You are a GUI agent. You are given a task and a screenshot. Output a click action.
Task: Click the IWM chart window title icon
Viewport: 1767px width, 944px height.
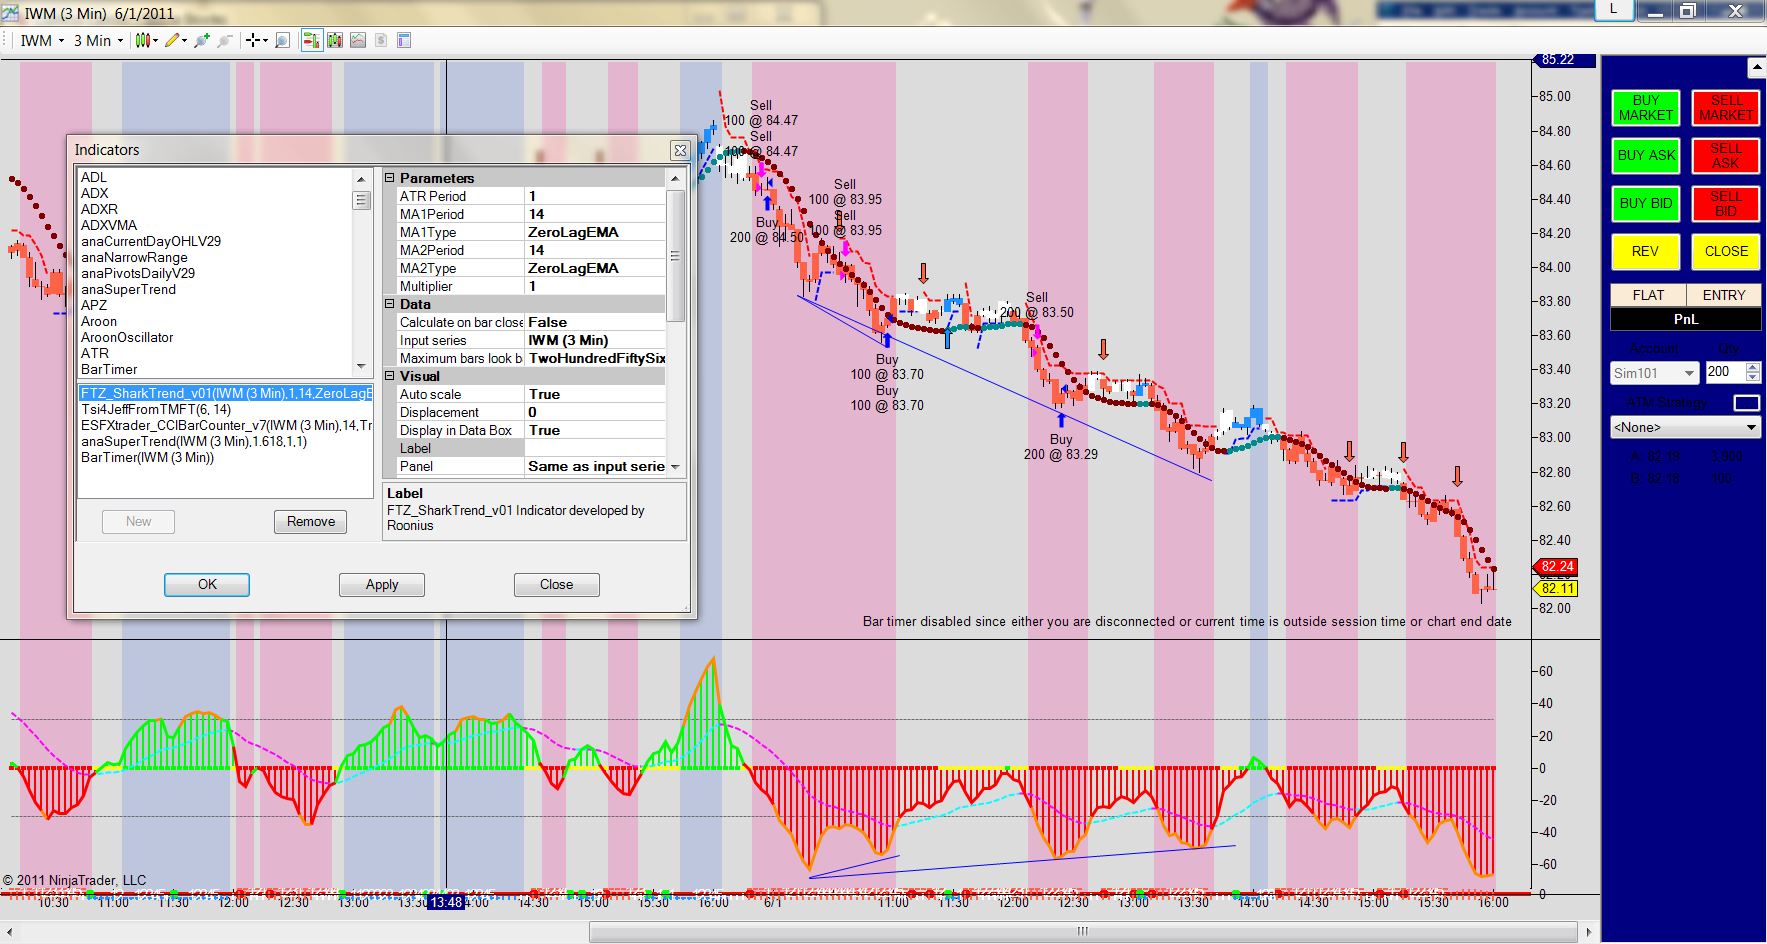[x=12, y=13]
